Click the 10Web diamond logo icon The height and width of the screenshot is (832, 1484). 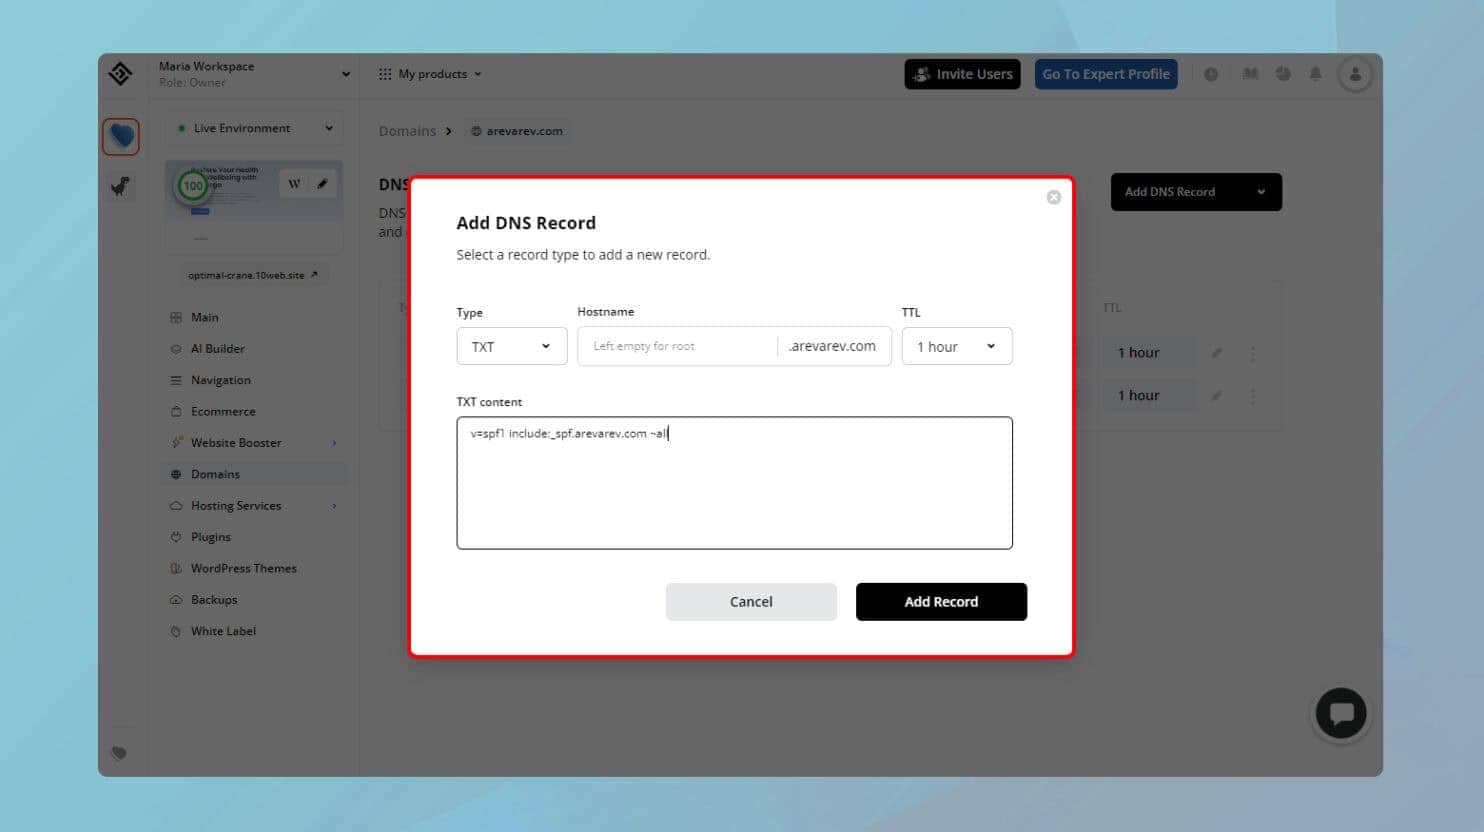pos(121,74)
